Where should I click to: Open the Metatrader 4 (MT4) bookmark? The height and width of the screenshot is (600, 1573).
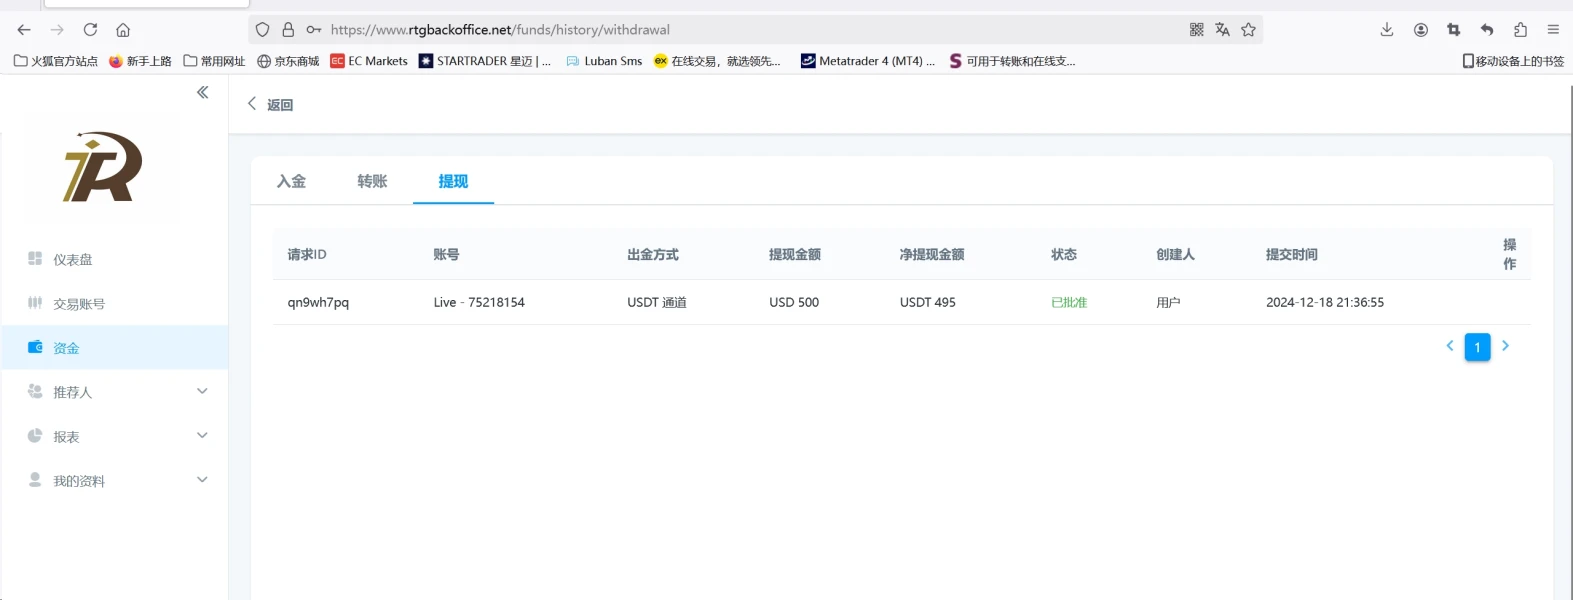[868, 61]
